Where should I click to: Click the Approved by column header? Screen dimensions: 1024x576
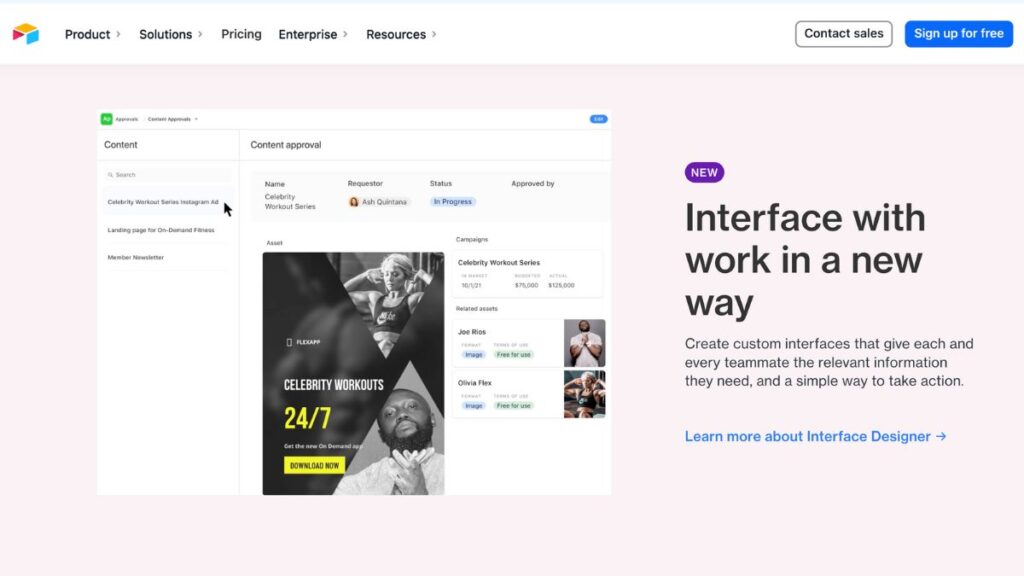tap(533, 184)
